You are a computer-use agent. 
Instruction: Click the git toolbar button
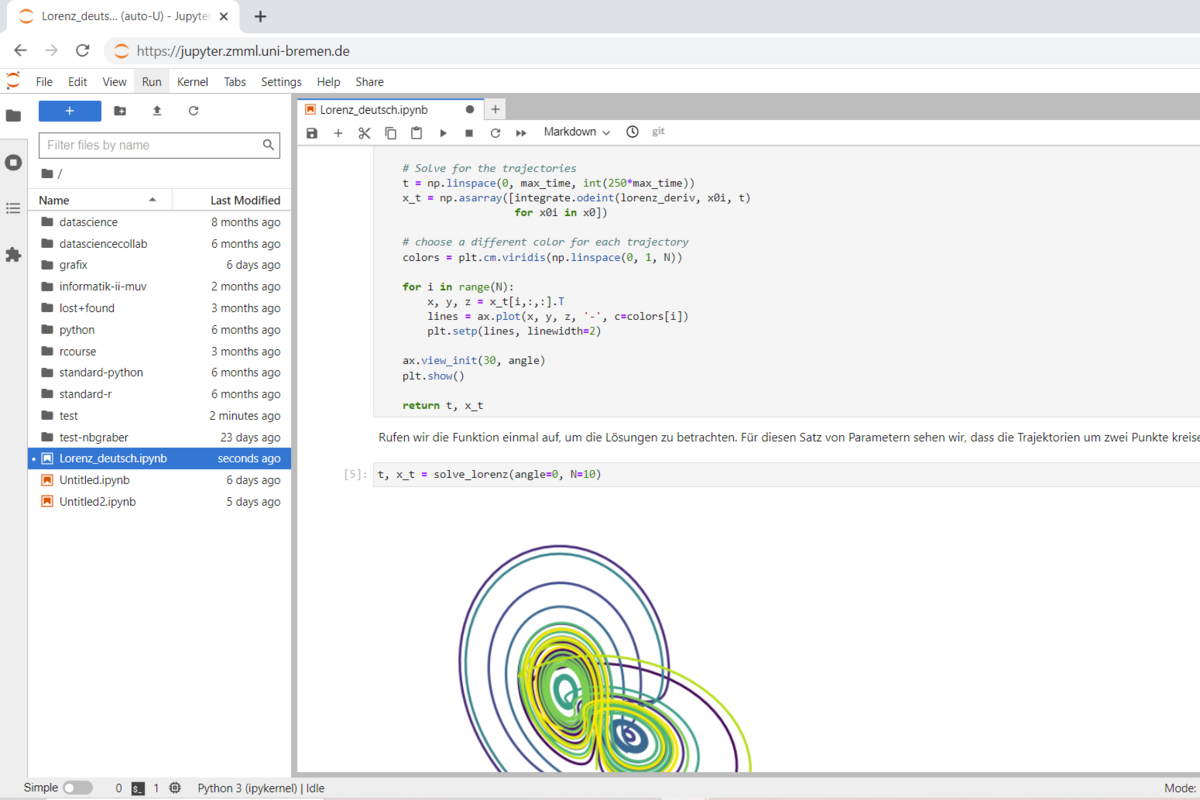click(x=658, y=132)
